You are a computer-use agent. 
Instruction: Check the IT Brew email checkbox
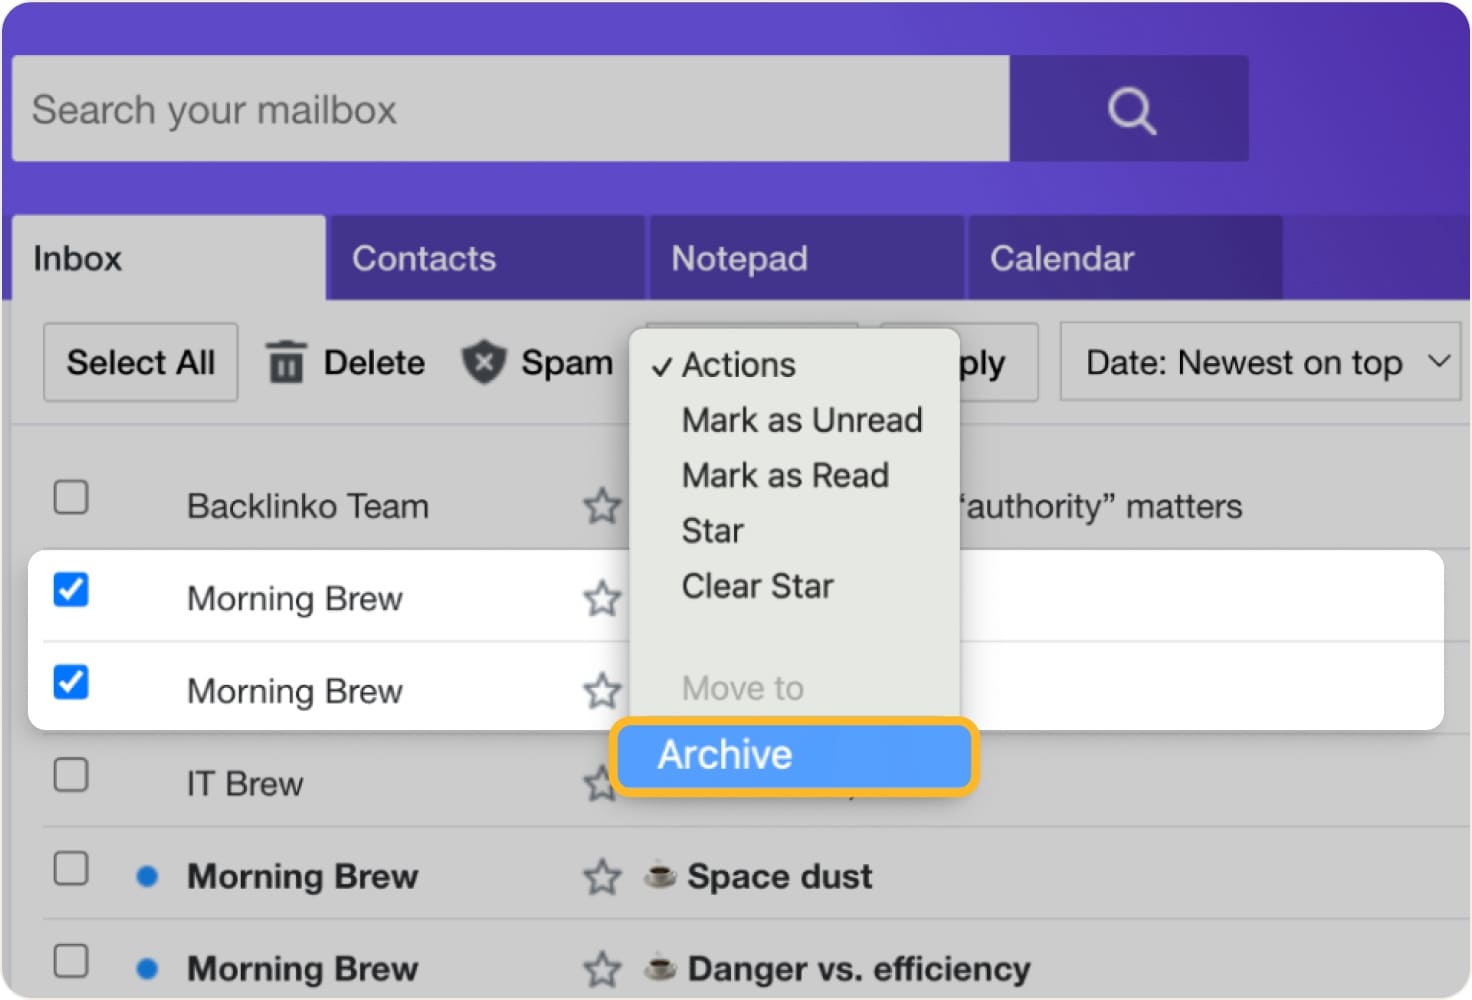[x=70, y=776]
